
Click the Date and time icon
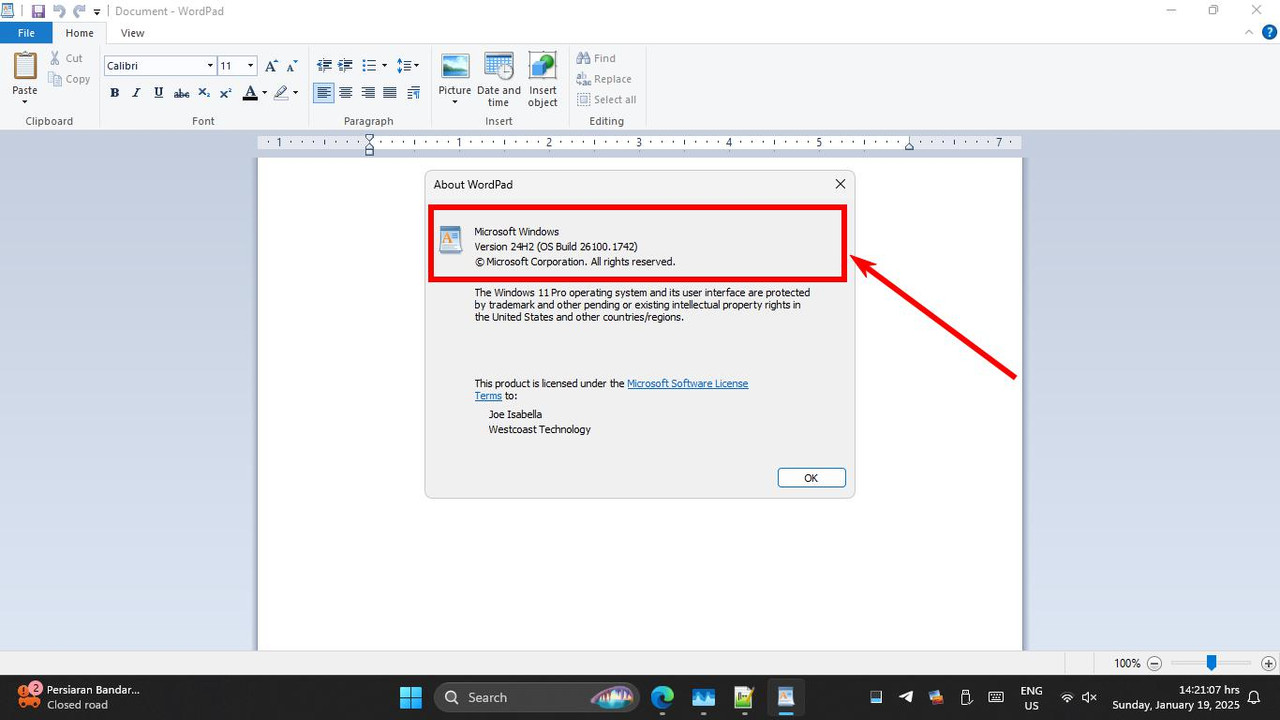(x=498, y=67)
